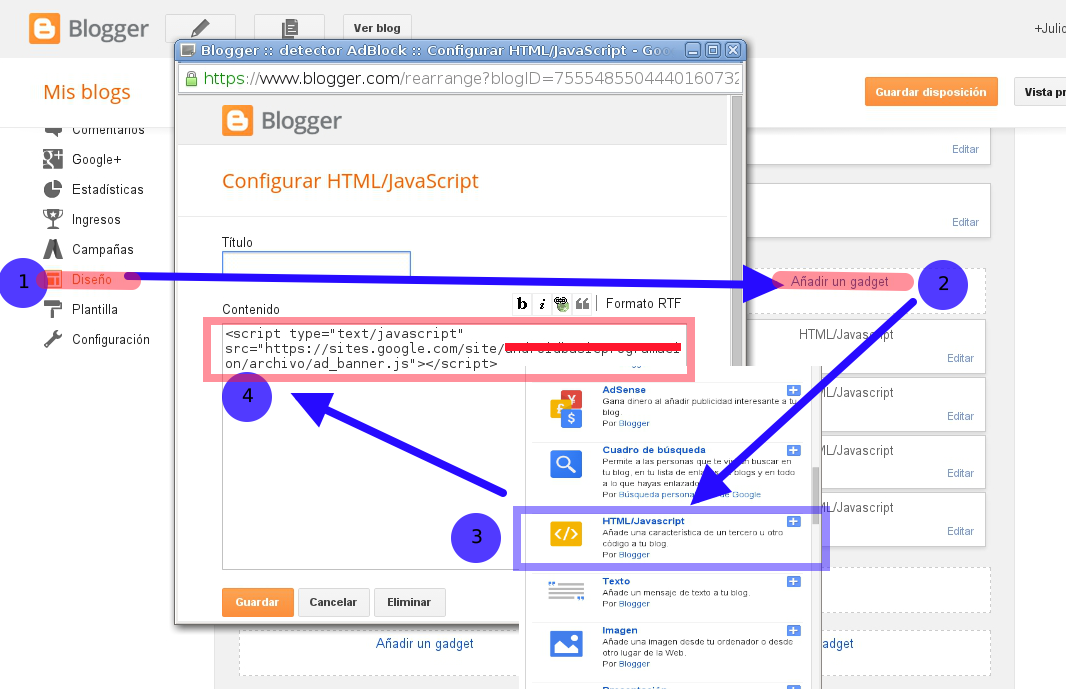Add the HTML/Javascript gadget plus icon
This screenshot has height=689, width=1066.
[x=793, y=521]
